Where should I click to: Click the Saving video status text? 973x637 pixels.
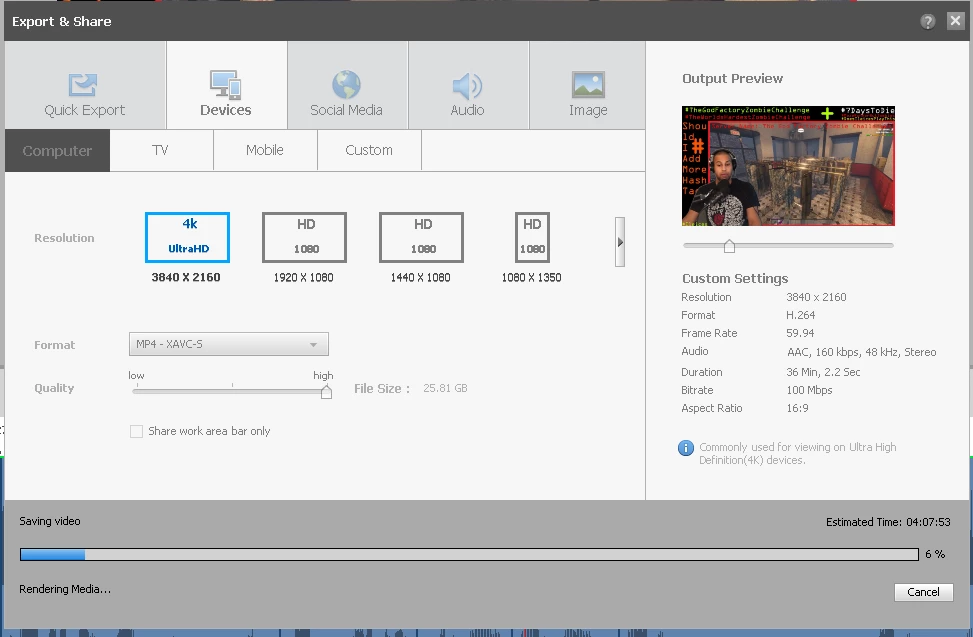[x=50, y=521]
